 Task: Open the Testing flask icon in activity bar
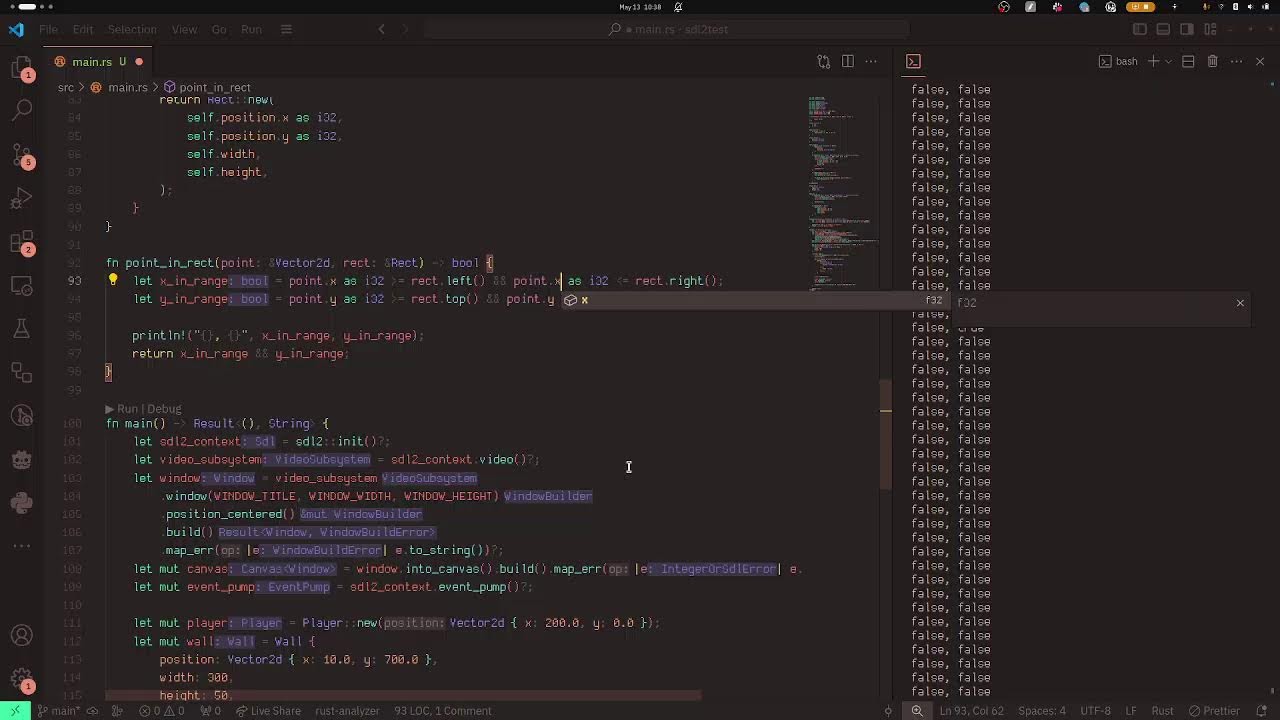tap(21, 328)
